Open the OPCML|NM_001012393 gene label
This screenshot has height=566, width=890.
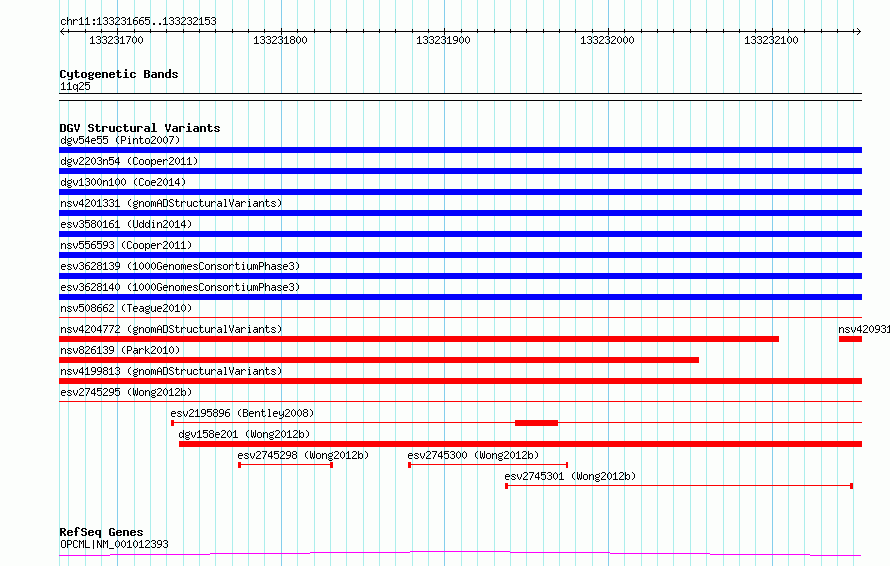tap(114, 544)
